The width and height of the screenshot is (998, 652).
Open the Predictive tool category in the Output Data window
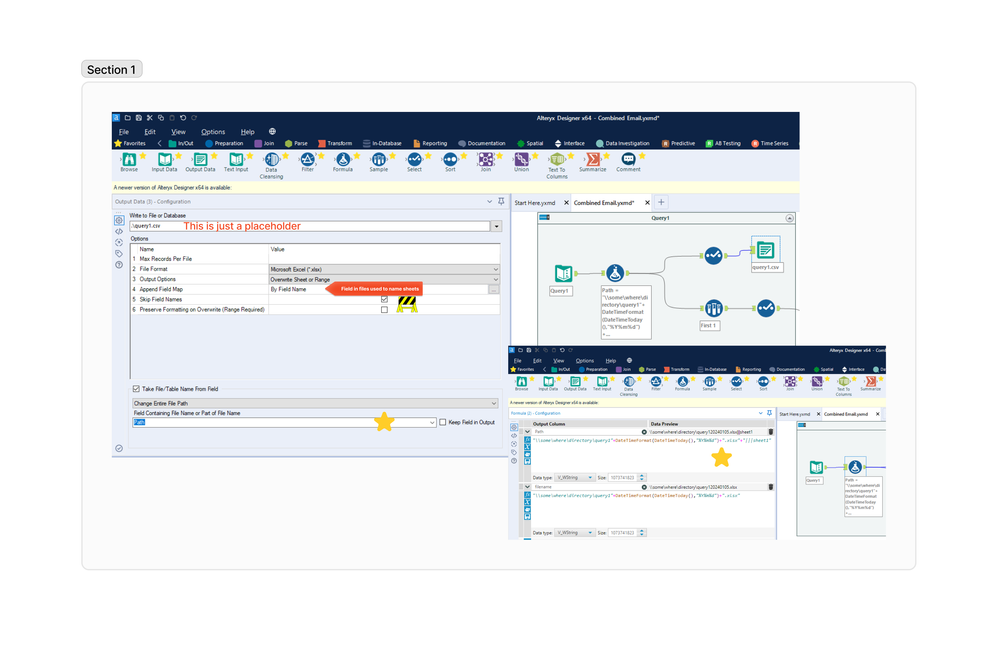(x=678, y=143)
